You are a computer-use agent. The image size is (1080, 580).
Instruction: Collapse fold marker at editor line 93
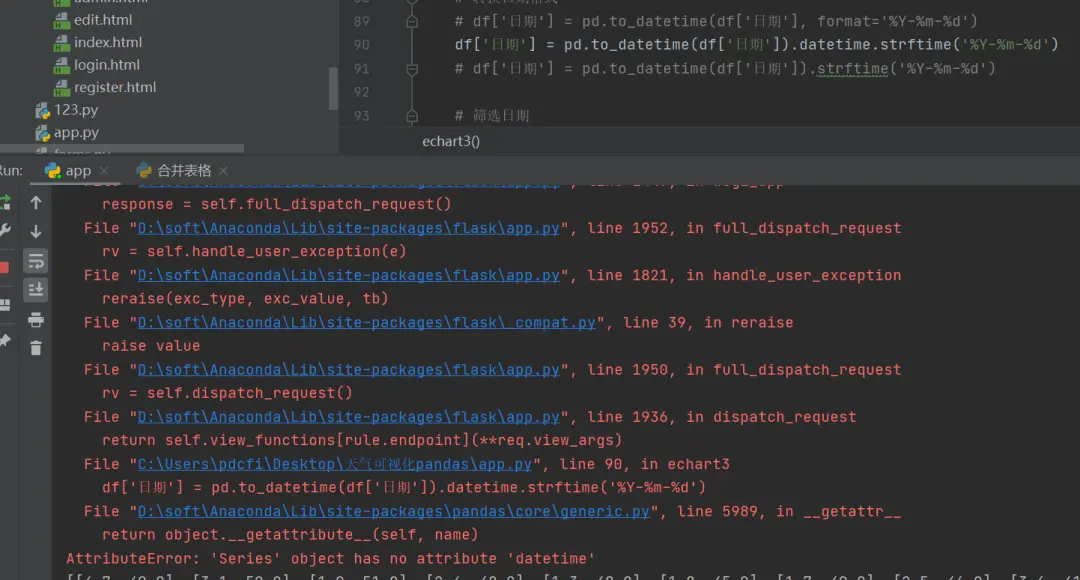[x=412, y=116]
